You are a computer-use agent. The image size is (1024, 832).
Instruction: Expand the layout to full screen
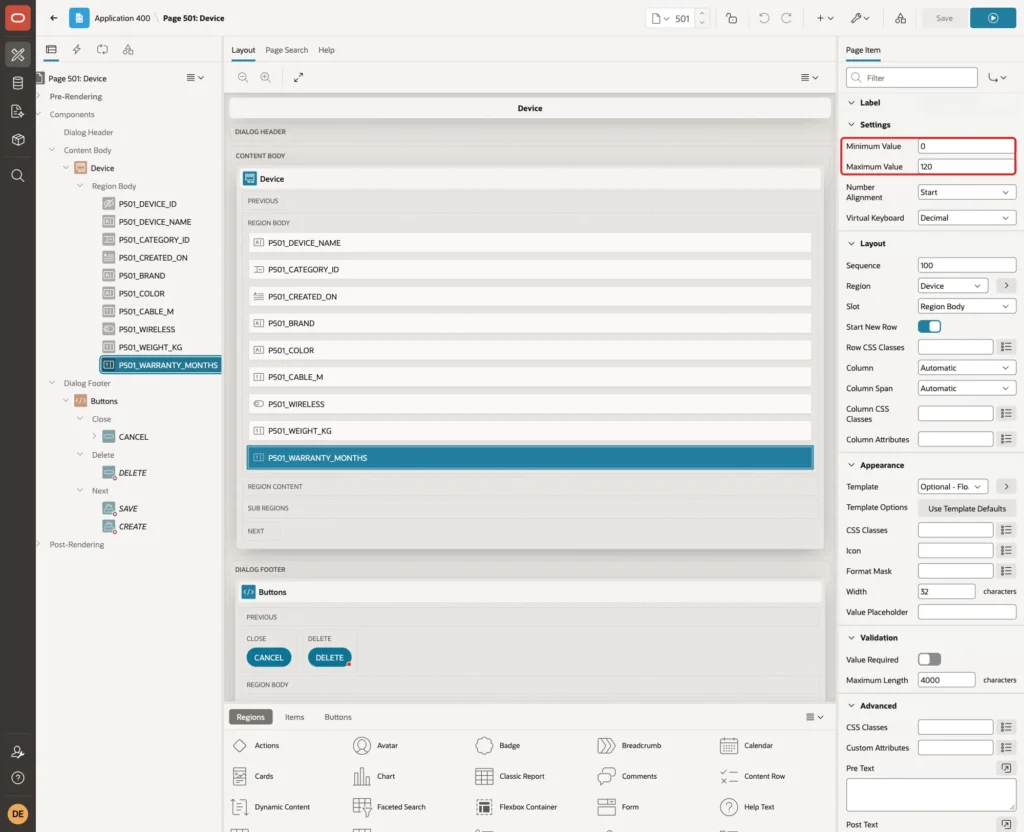click(x=298, y=77)
